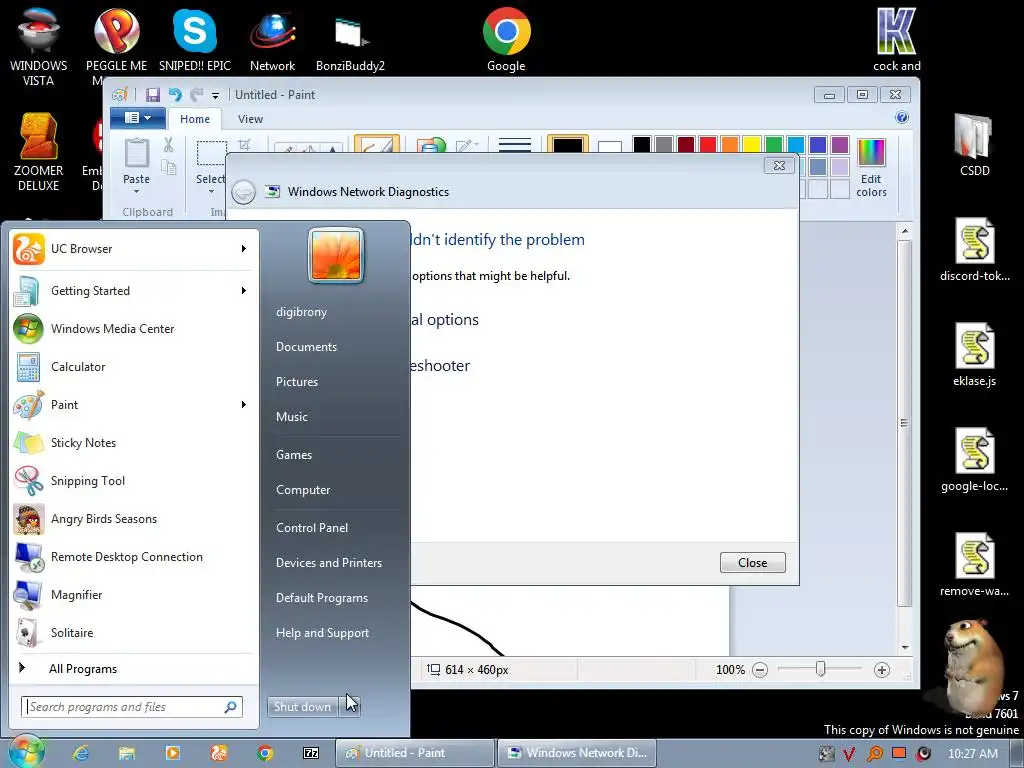This screenshot has height=768, width=1024.
Task: Open the SNIPED!! EPIC Skype desktop icon
Action: click(x=195, y=40)
